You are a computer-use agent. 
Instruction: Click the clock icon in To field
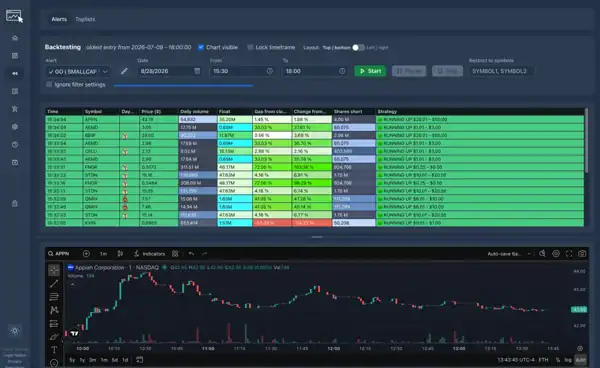(342, 71)
